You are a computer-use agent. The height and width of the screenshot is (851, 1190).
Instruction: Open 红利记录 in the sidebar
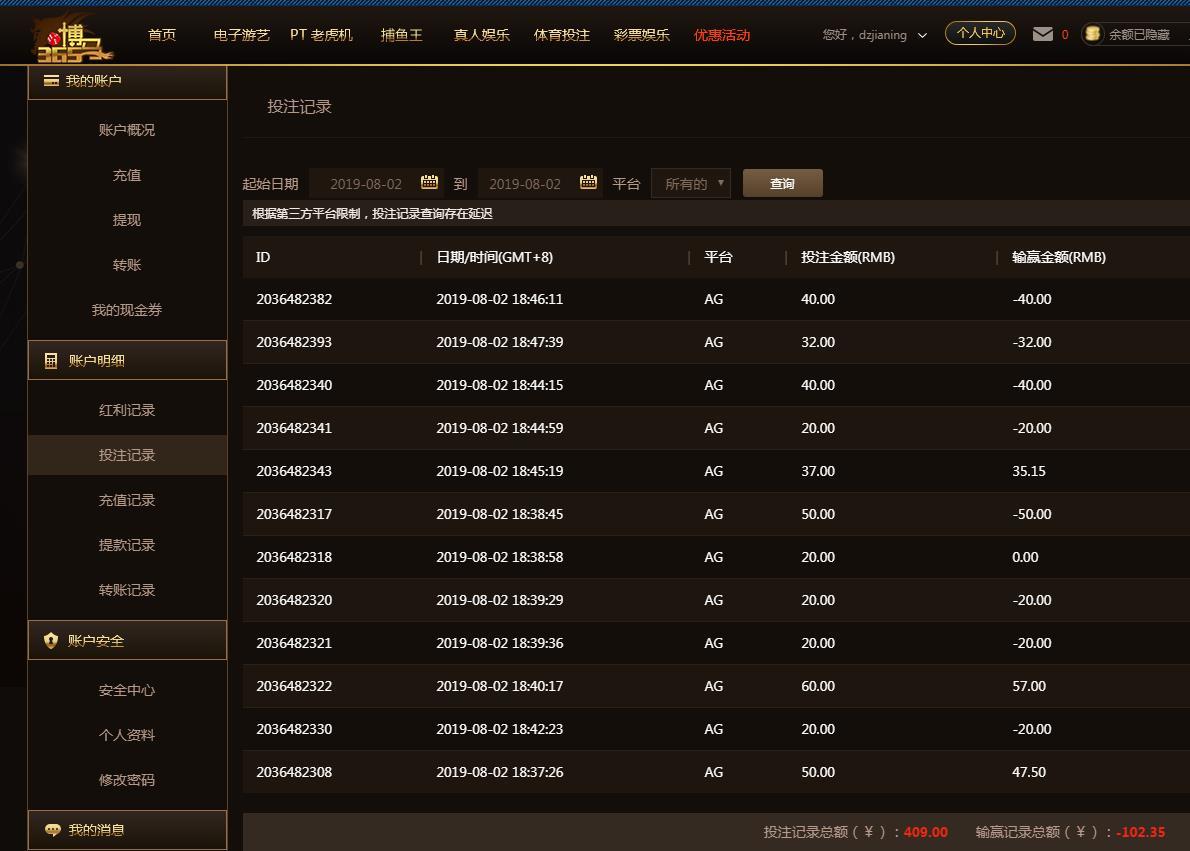(x=127, y=410)
